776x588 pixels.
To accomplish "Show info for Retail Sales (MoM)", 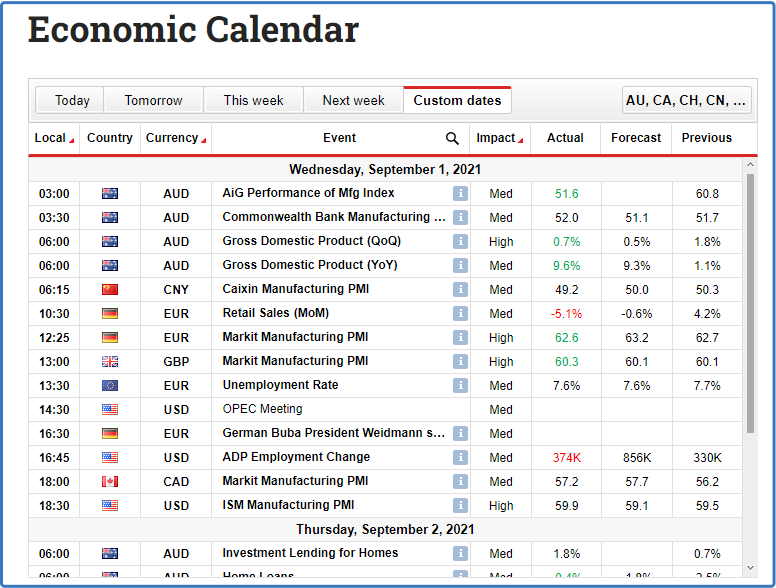I will [460, 313].
